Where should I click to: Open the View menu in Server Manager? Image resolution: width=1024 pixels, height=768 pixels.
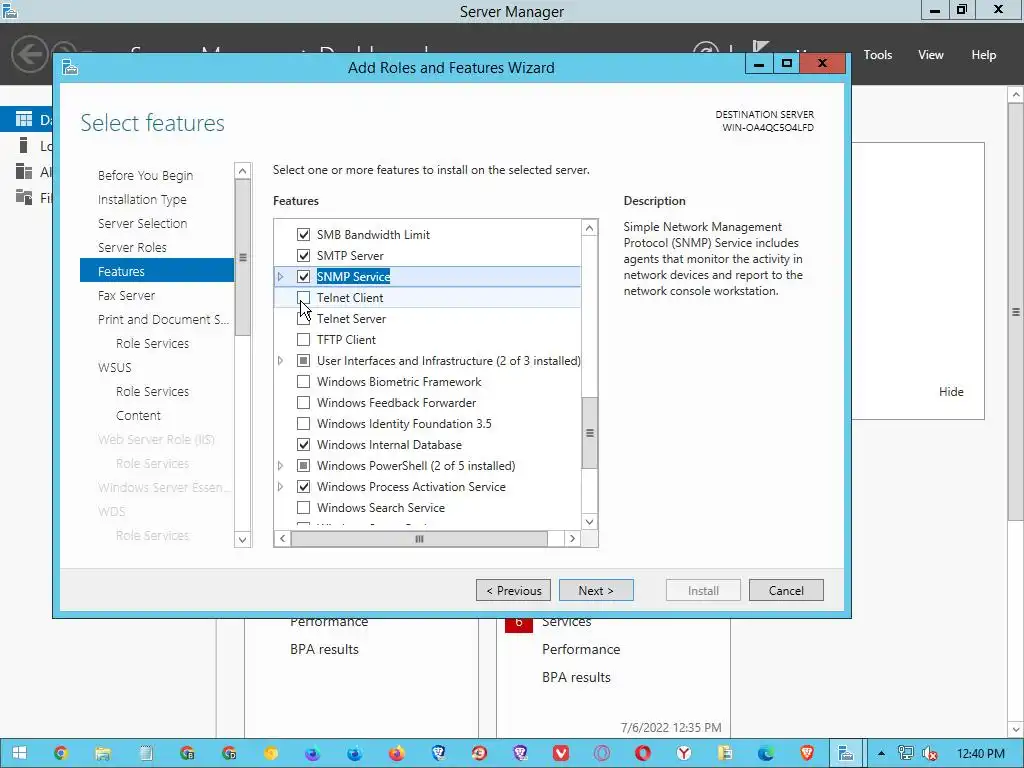(x=931, y=55)
